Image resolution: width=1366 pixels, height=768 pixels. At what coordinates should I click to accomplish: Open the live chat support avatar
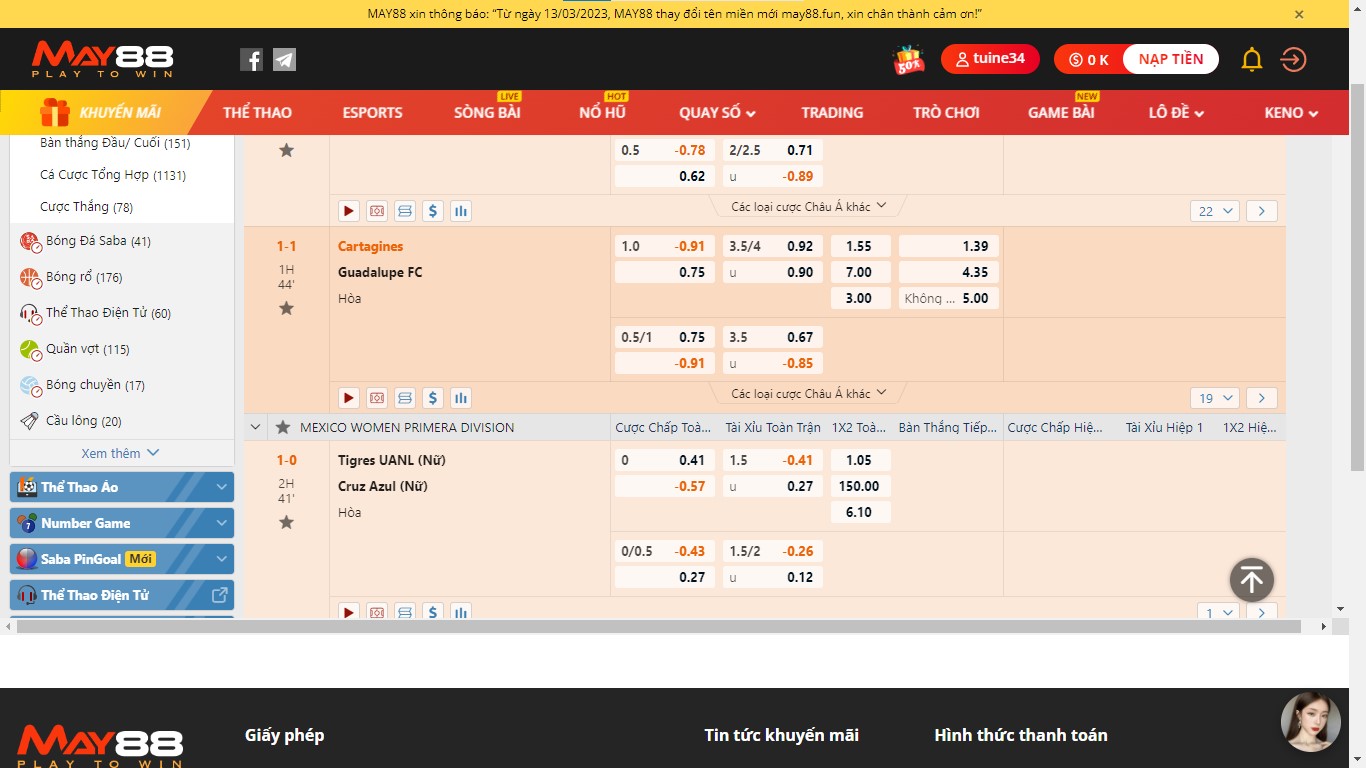tap(1311, 721)
